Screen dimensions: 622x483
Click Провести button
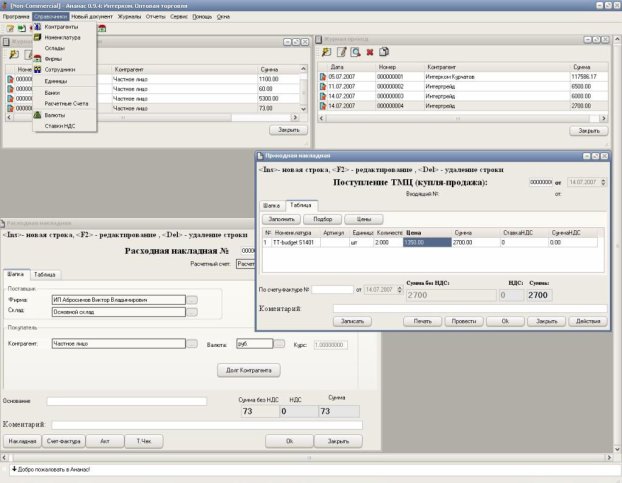coord(464,321)
